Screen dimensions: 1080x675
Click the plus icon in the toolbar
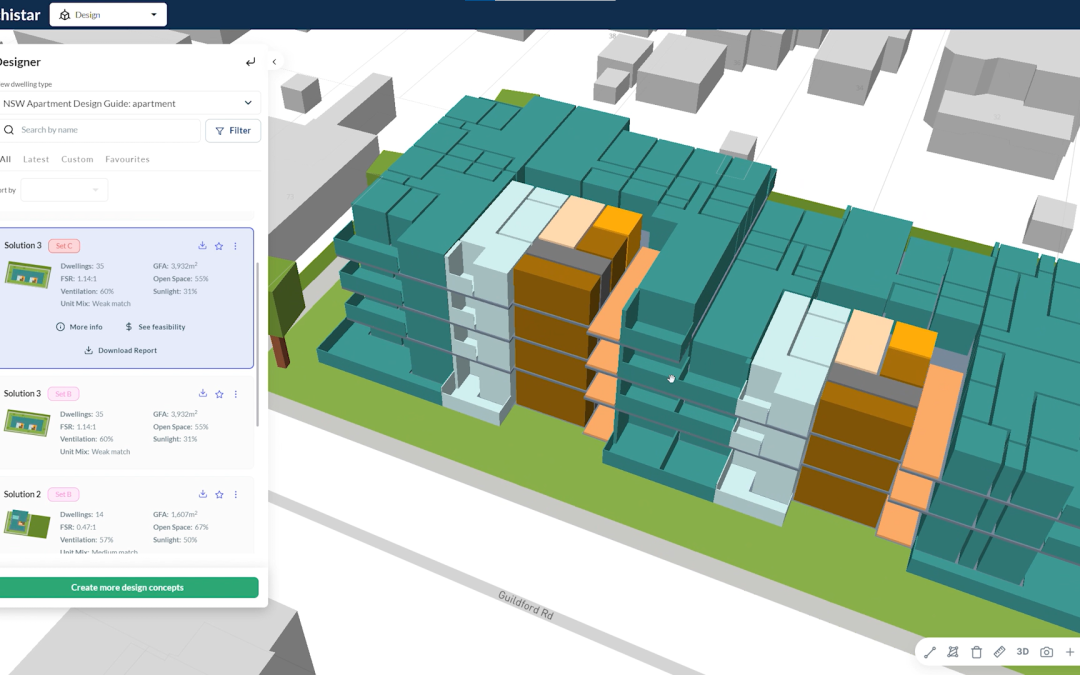tap(1069, 651)
